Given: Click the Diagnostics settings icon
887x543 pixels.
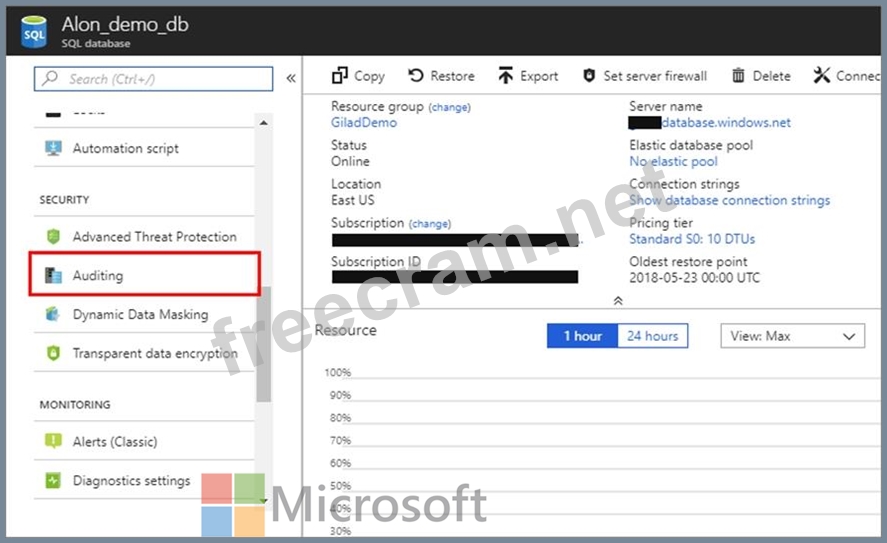Looking at the screenshot, I should 53,480.
